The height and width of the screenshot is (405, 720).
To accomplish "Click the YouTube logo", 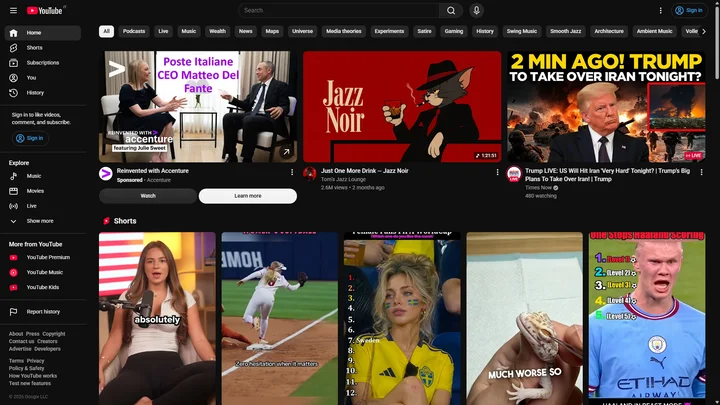I will pos(45,10).
